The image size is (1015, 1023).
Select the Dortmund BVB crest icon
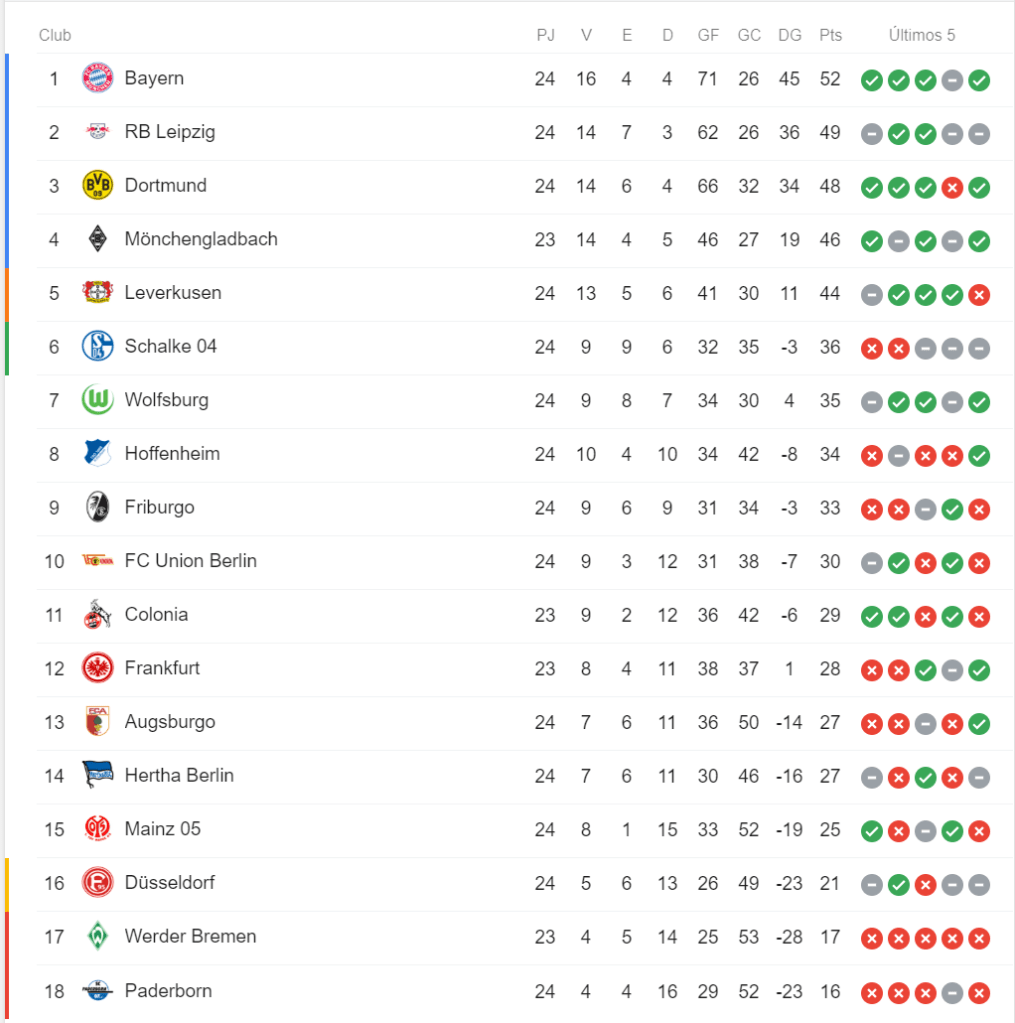[97, 185]
